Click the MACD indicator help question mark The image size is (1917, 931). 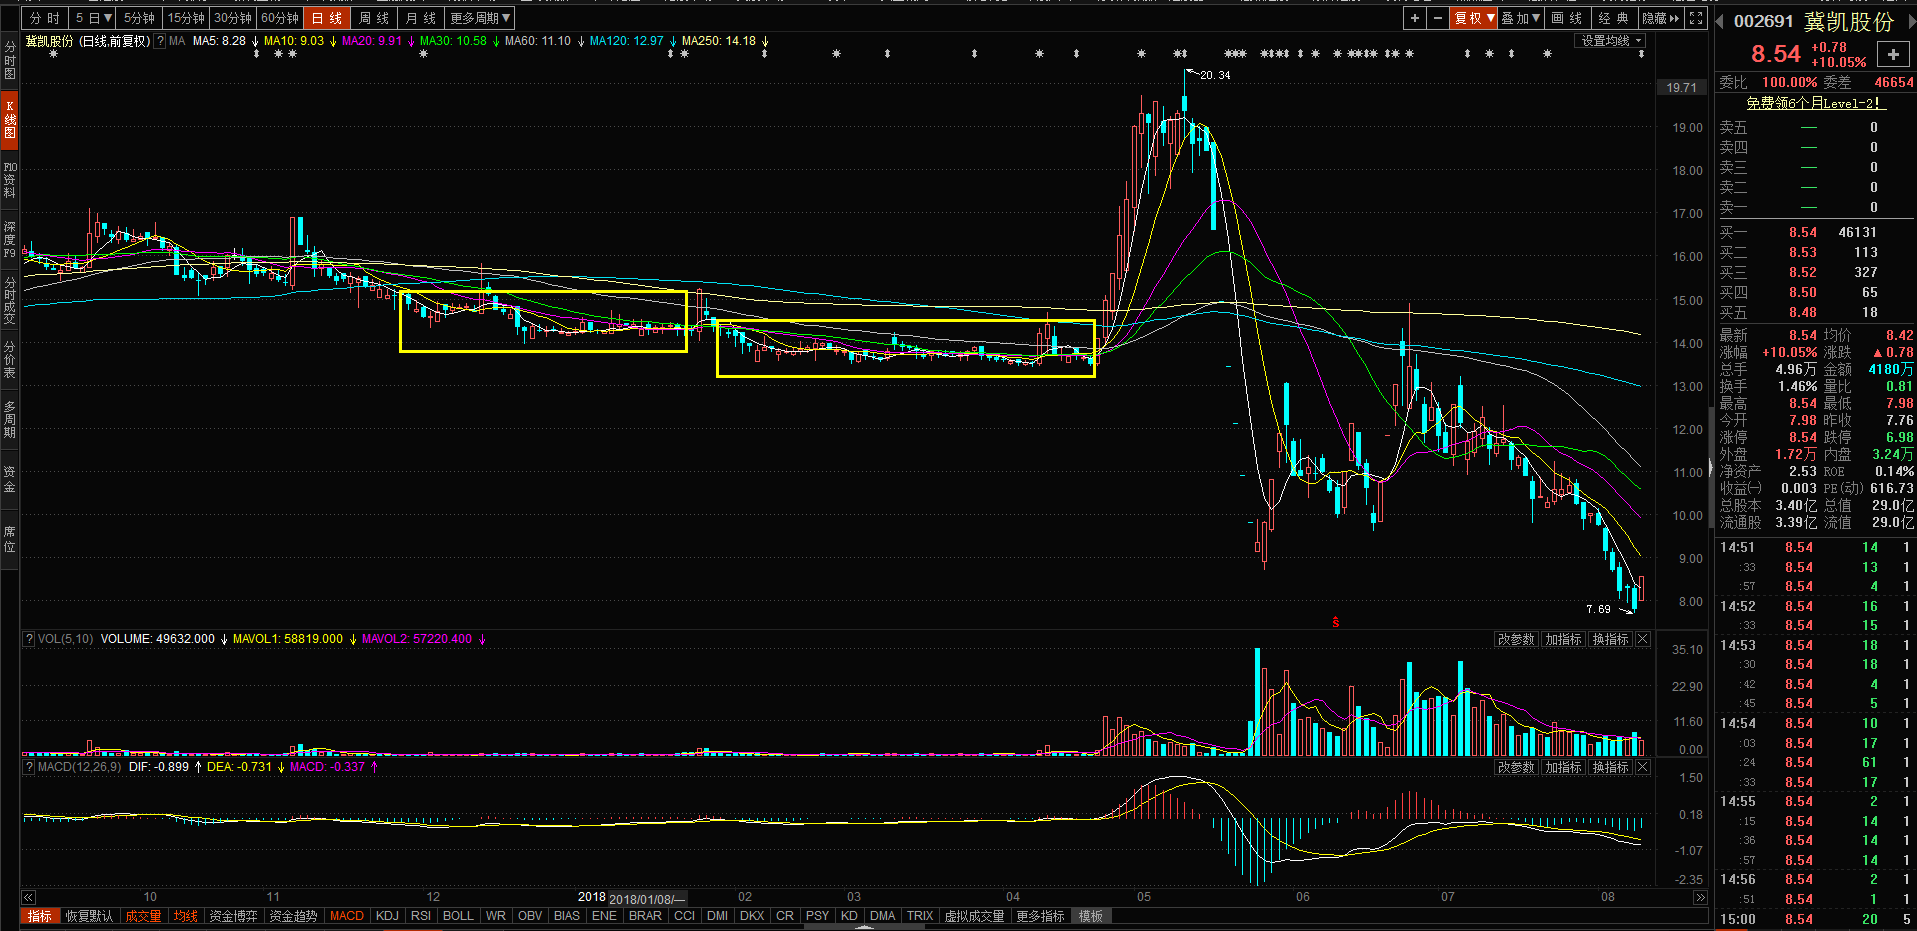(x=29, y=767)
